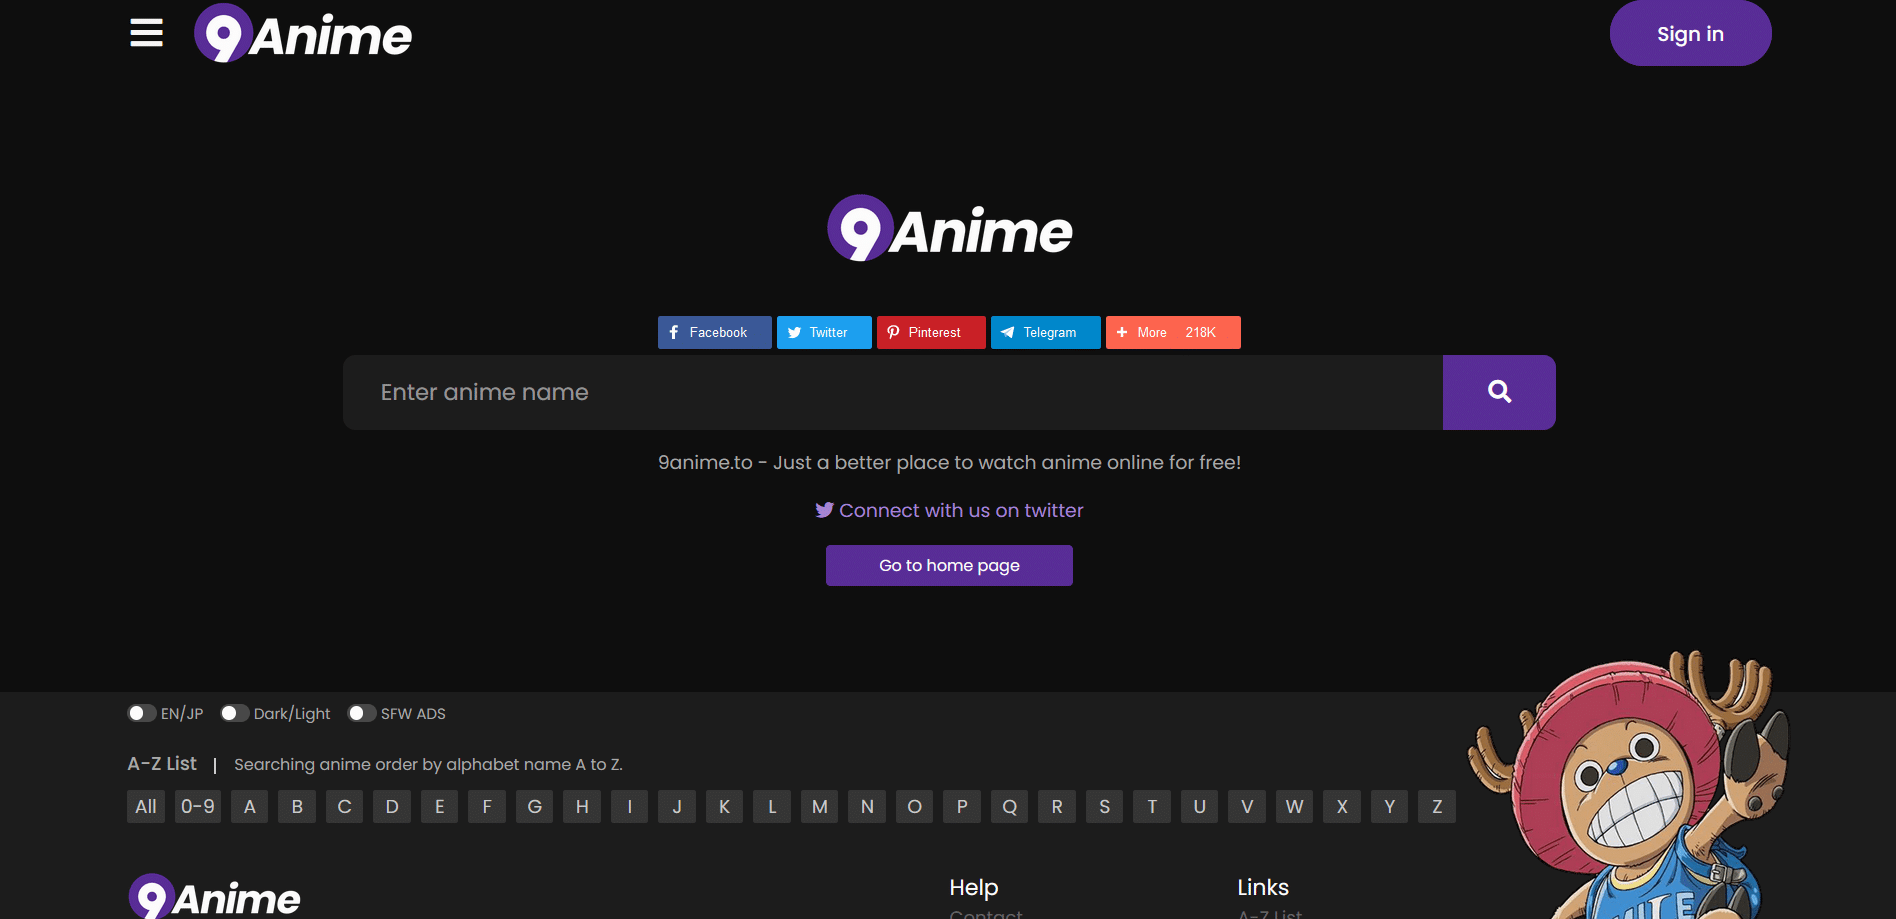This screenshot has height=919, width=1896.
Task: Share on Telegram
Action: tap(1045, 332)
